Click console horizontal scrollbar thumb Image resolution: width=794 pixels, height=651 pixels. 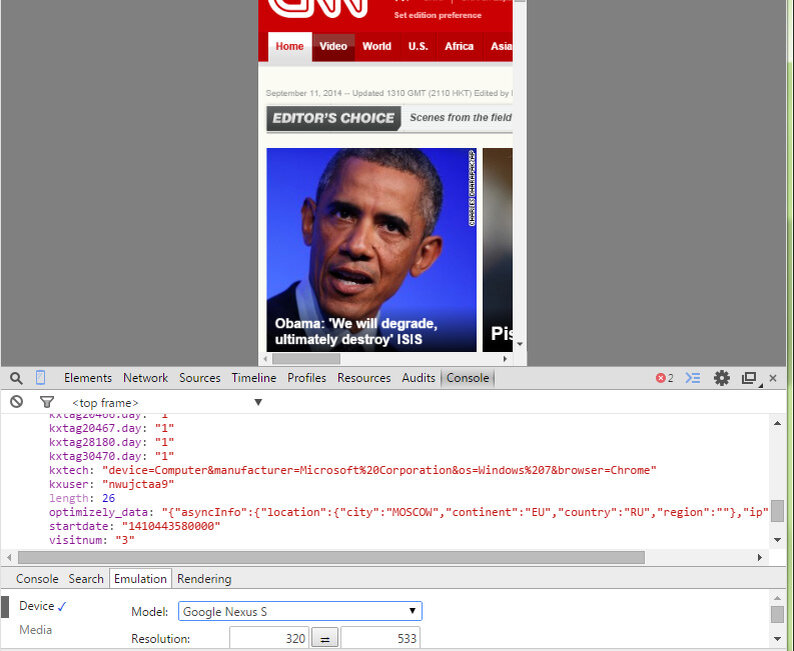point(332,557)
